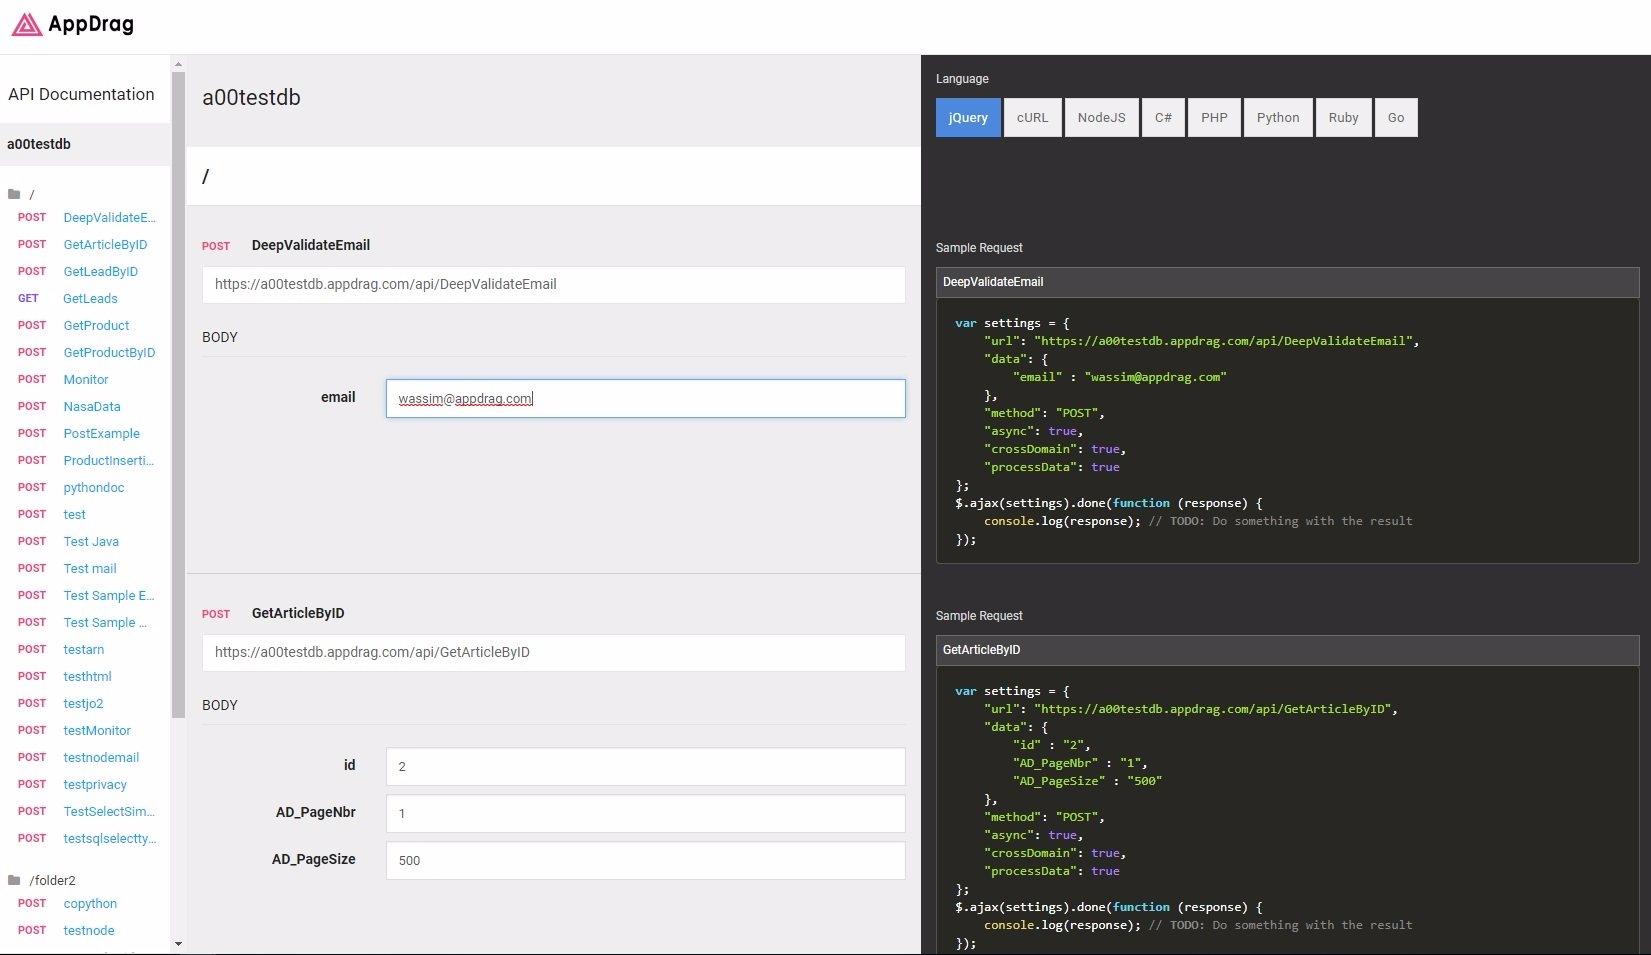Click the AD_PageNbr input field
The width and height of the screenshot is (1651, 955).
click(646, 813)
